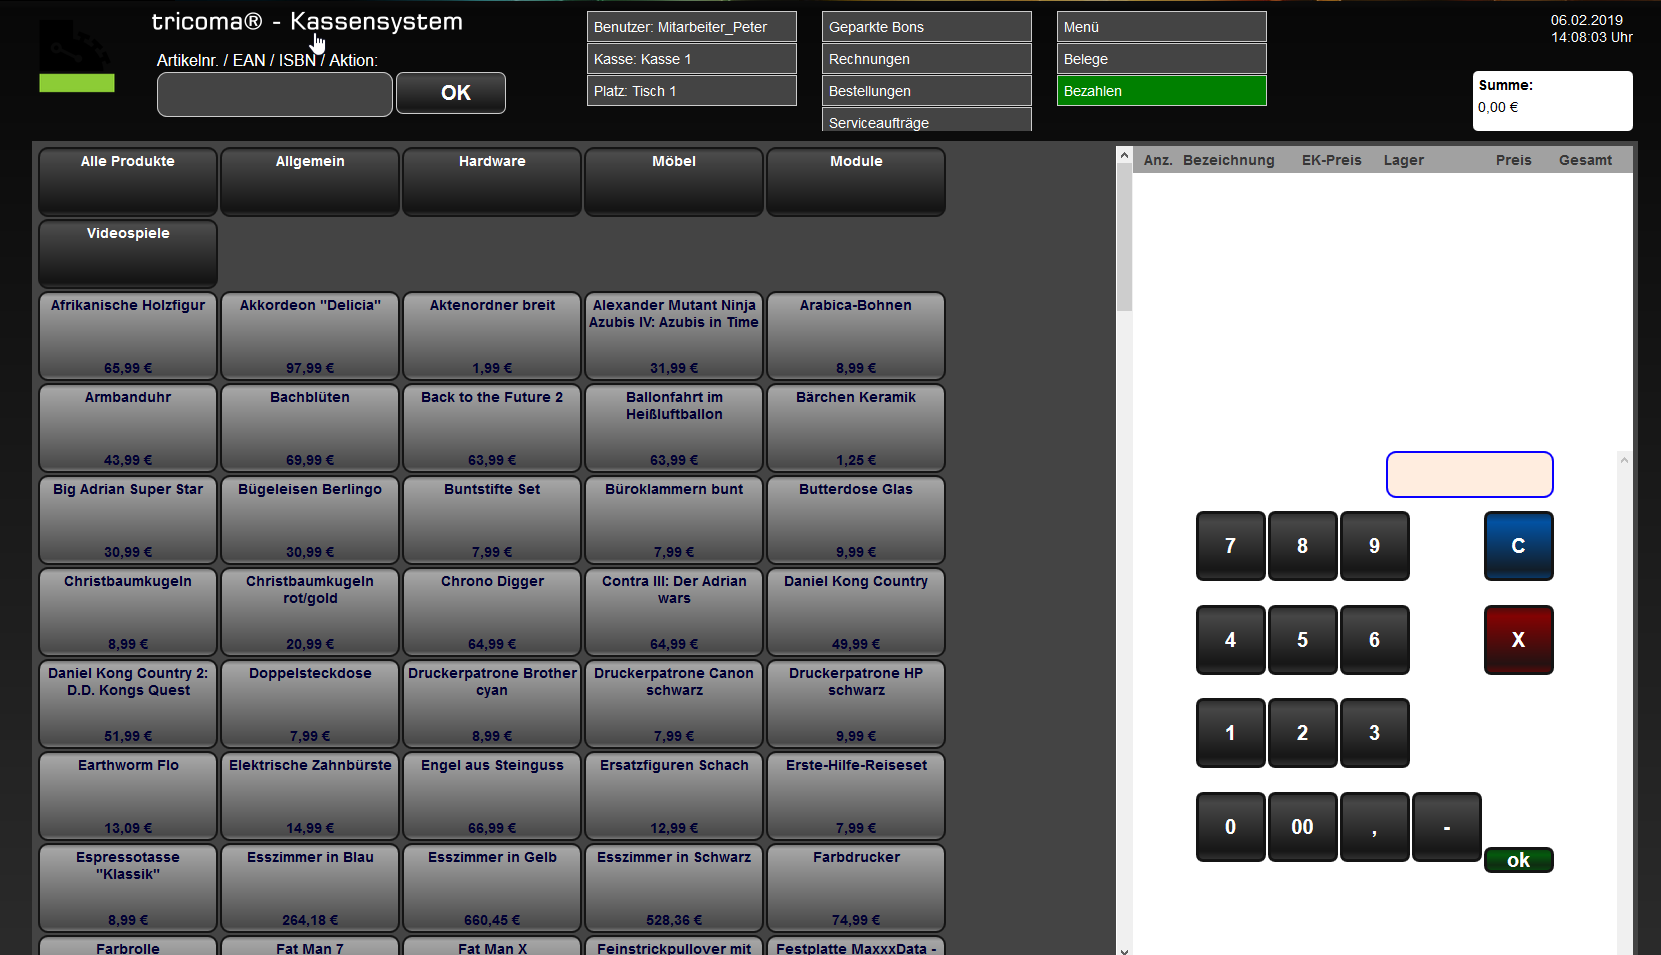Click the numpad amount entry field
This screenshot has width=1661, height=955.
pyautogui.click(x=1469, y=474)
